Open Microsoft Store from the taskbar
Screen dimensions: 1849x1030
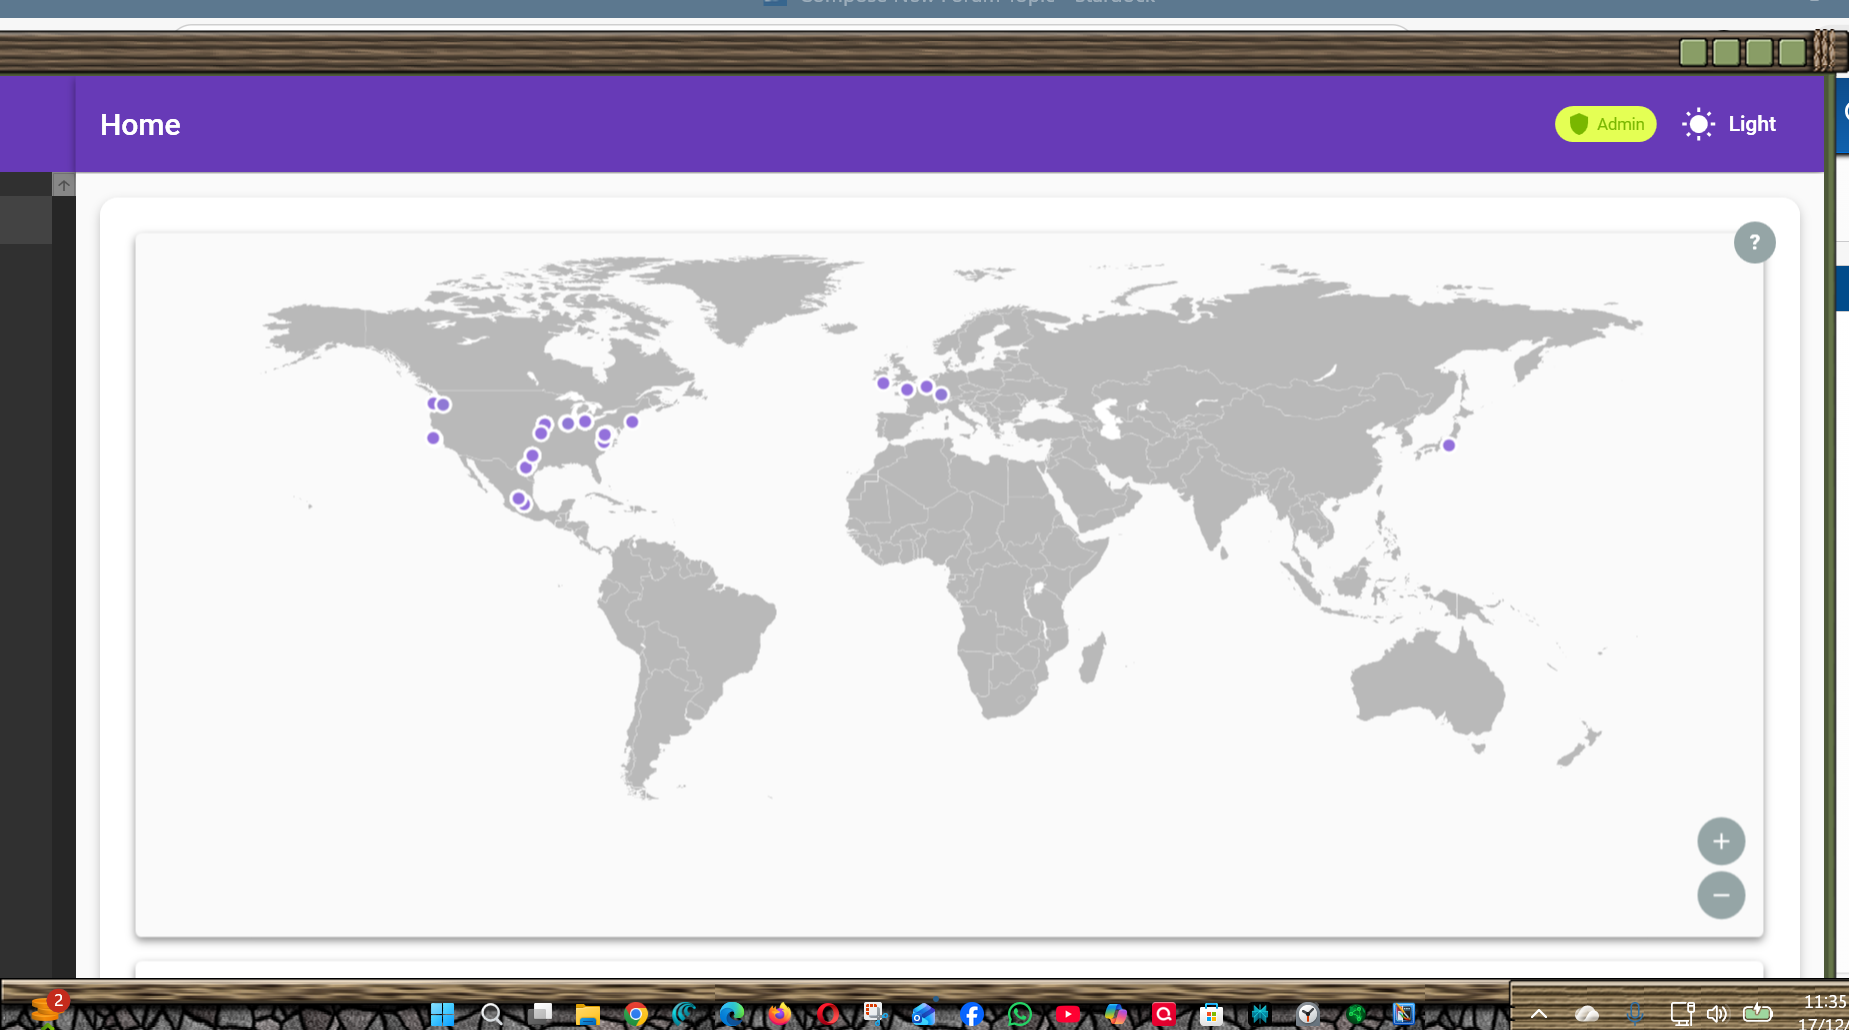(1211, 1014)
